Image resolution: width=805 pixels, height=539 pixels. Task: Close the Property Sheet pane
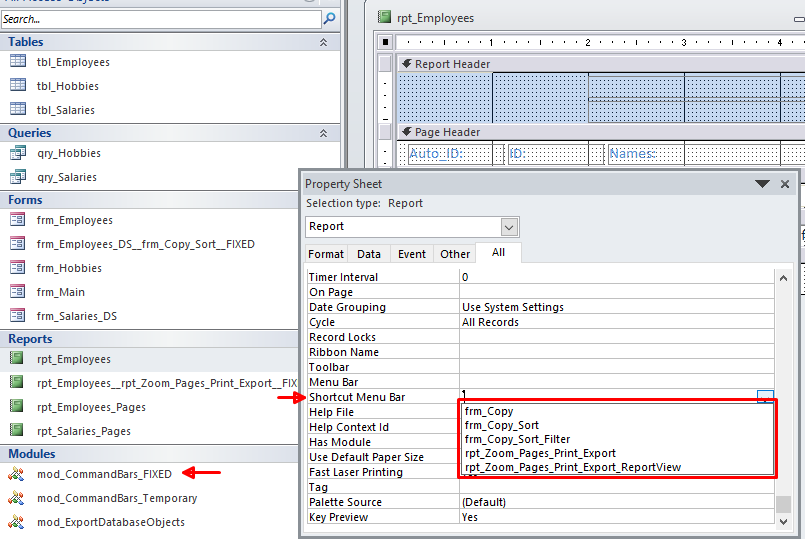click(x=785, y=184)
